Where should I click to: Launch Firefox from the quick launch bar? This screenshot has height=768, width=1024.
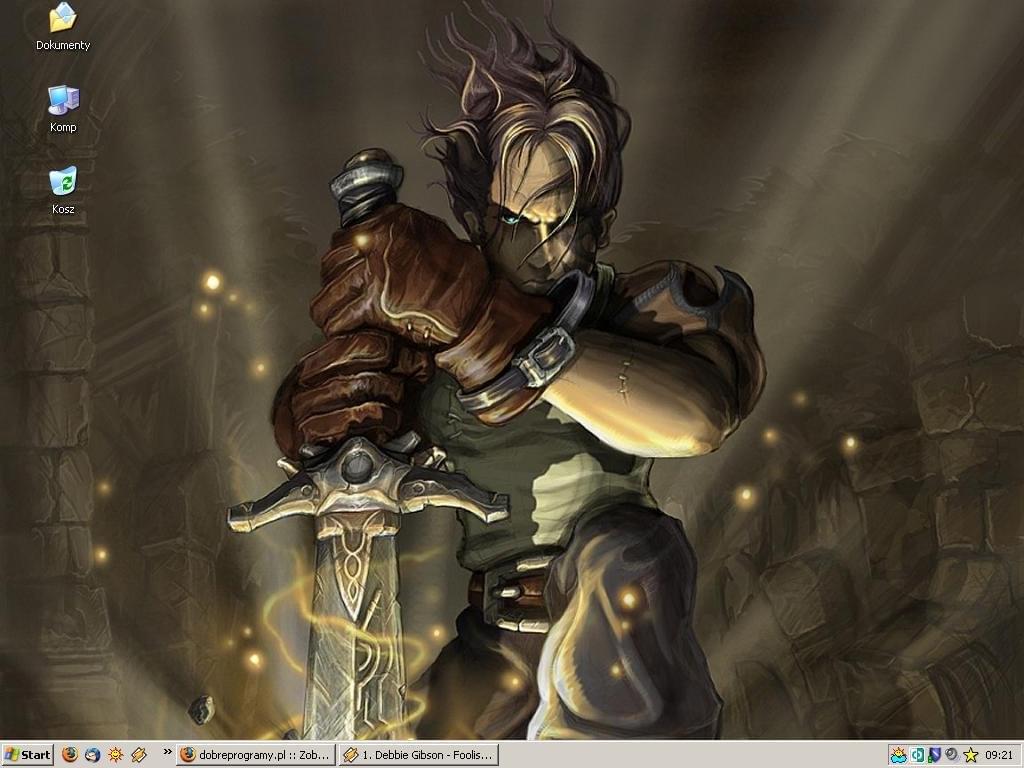69,755
